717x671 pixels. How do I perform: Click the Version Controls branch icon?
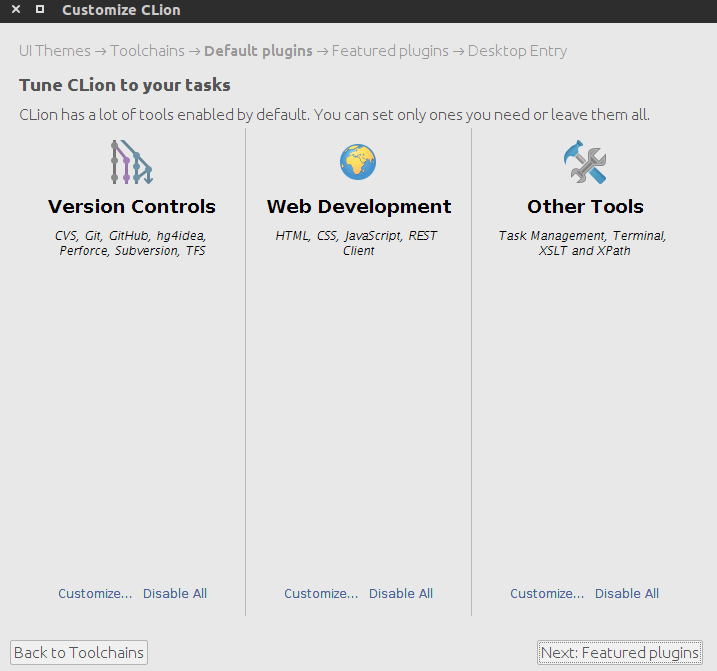132,162
